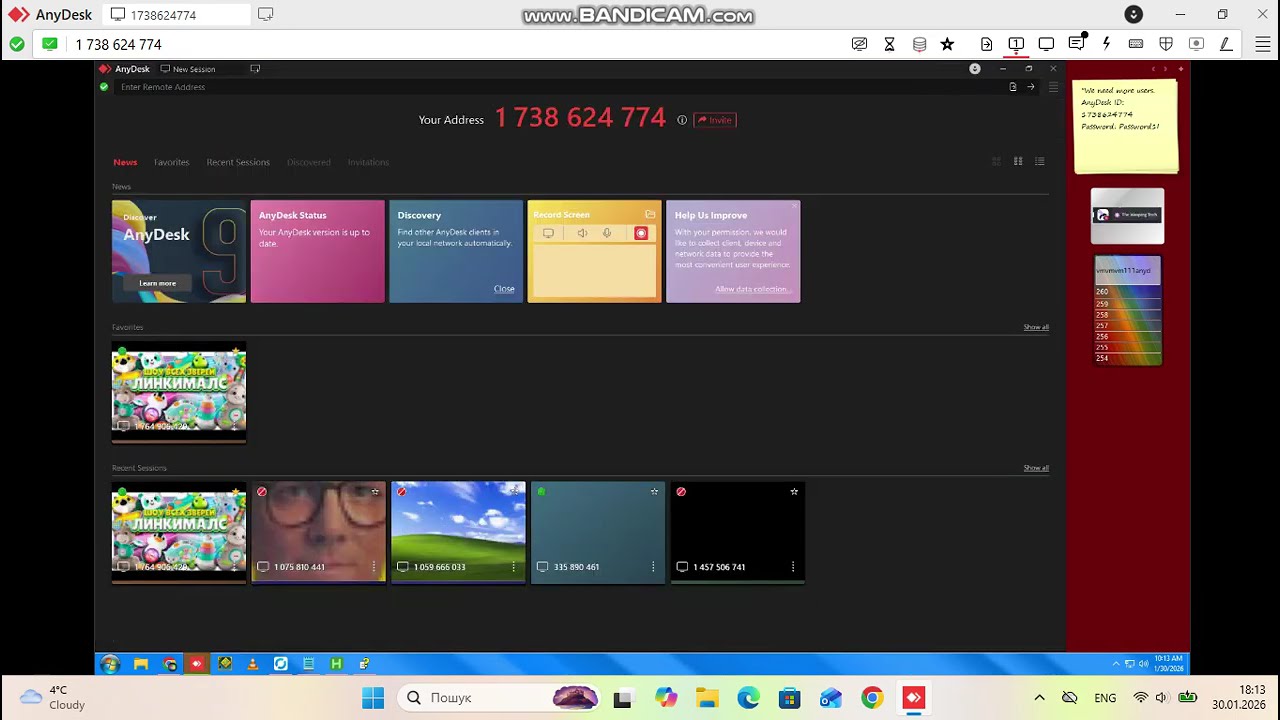1280x720 pixels.
Task: Favorite the 1 457 506 741 session
Action: point(794,491)
